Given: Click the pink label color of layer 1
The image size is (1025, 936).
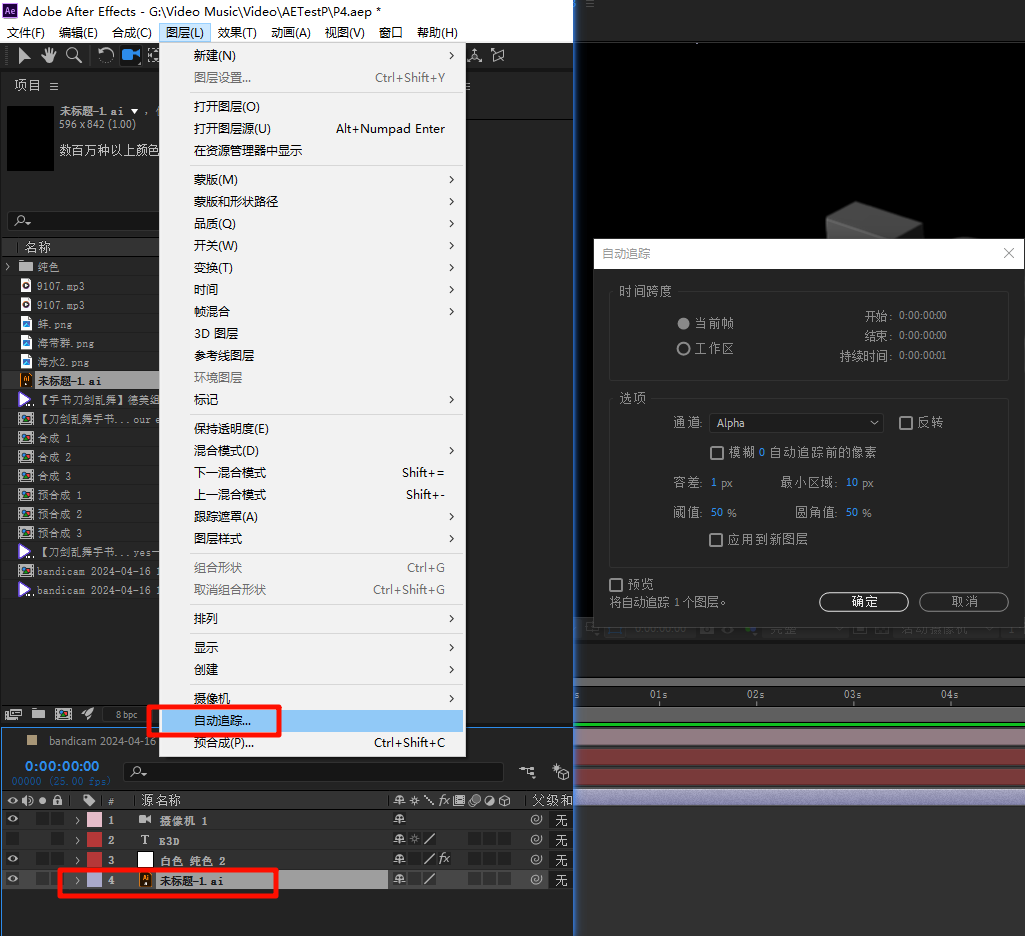Looking at the screenshot, I should click(95, 820).
